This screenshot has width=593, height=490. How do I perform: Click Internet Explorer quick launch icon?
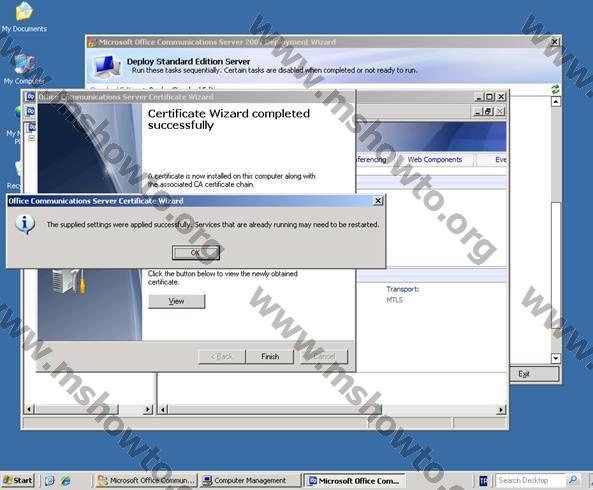[66, 481]
